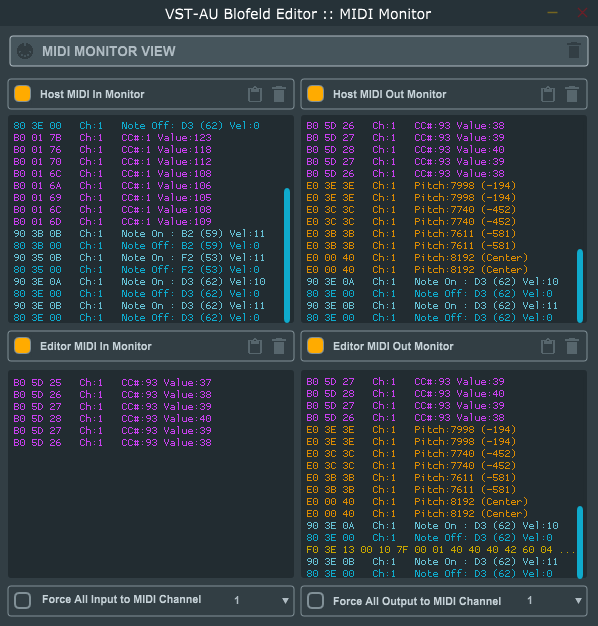Toggle the Host MIDI In Monitor orange switch
The image size is (598, 626).
pos(22,94)
